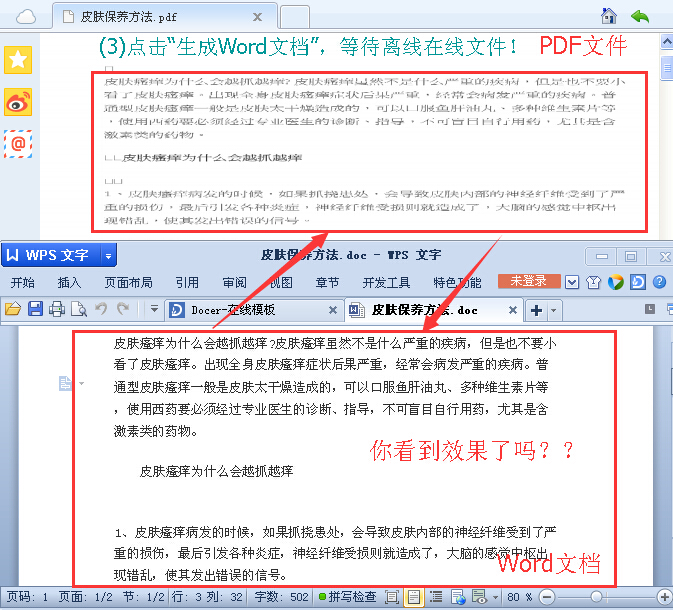This screenshot has height=610, width=673.
Task: Click the yellow star favorites icon
Action: 18,60
